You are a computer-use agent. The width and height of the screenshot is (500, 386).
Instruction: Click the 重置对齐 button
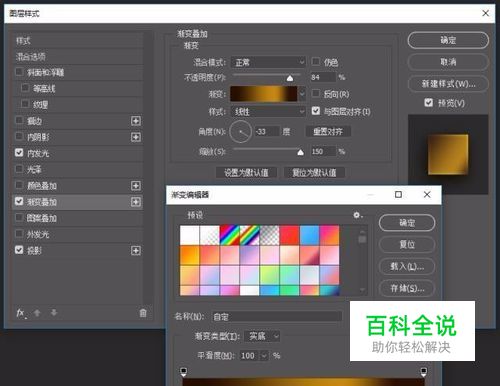pos(328,132)
